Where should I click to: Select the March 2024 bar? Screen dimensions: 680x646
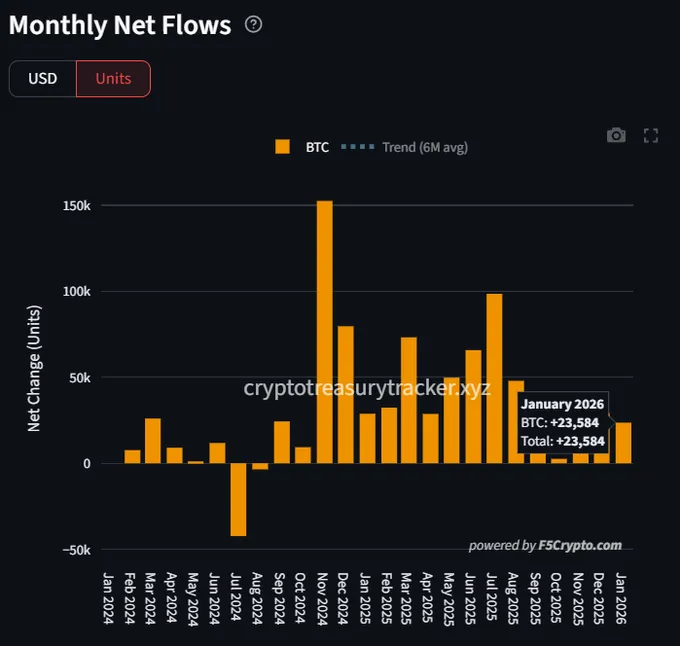[153, 441]
